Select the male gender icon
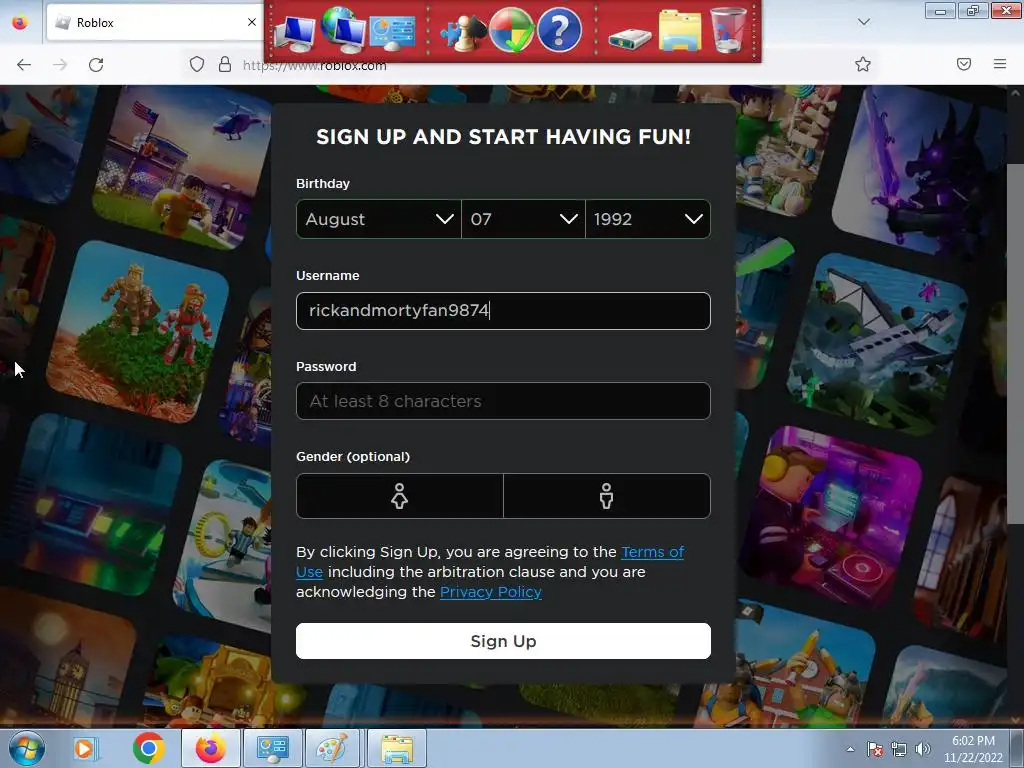 coord(607,496)
